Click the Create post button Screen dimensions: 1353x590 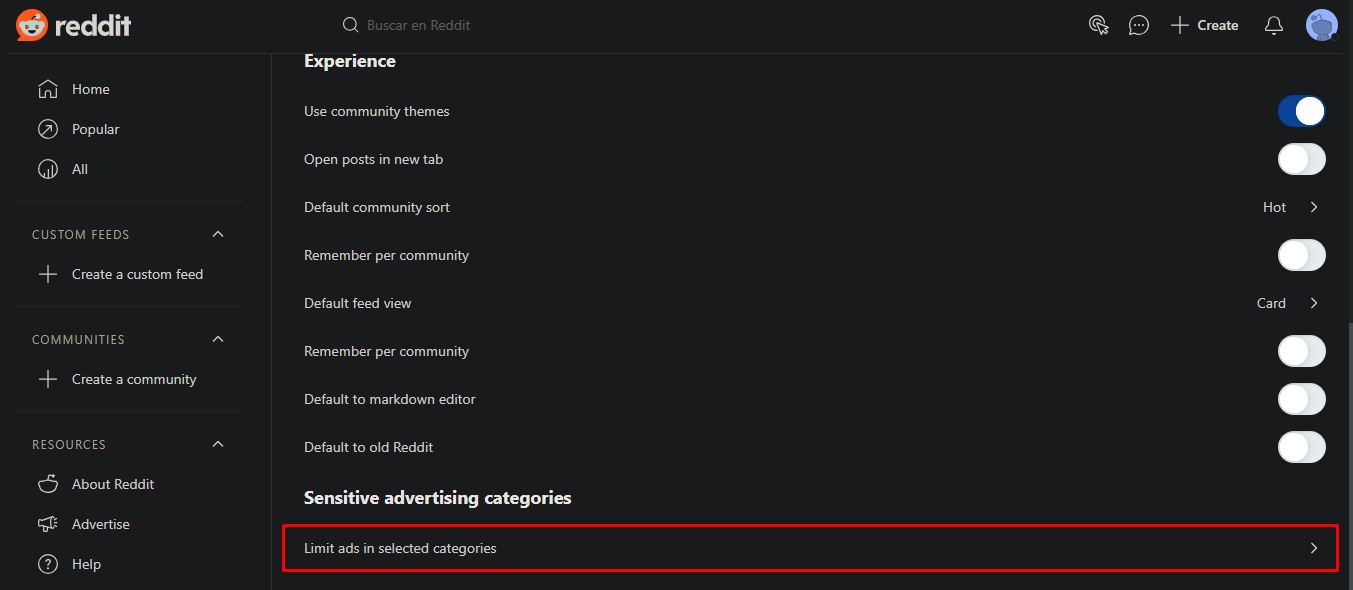pos(1204,25)
